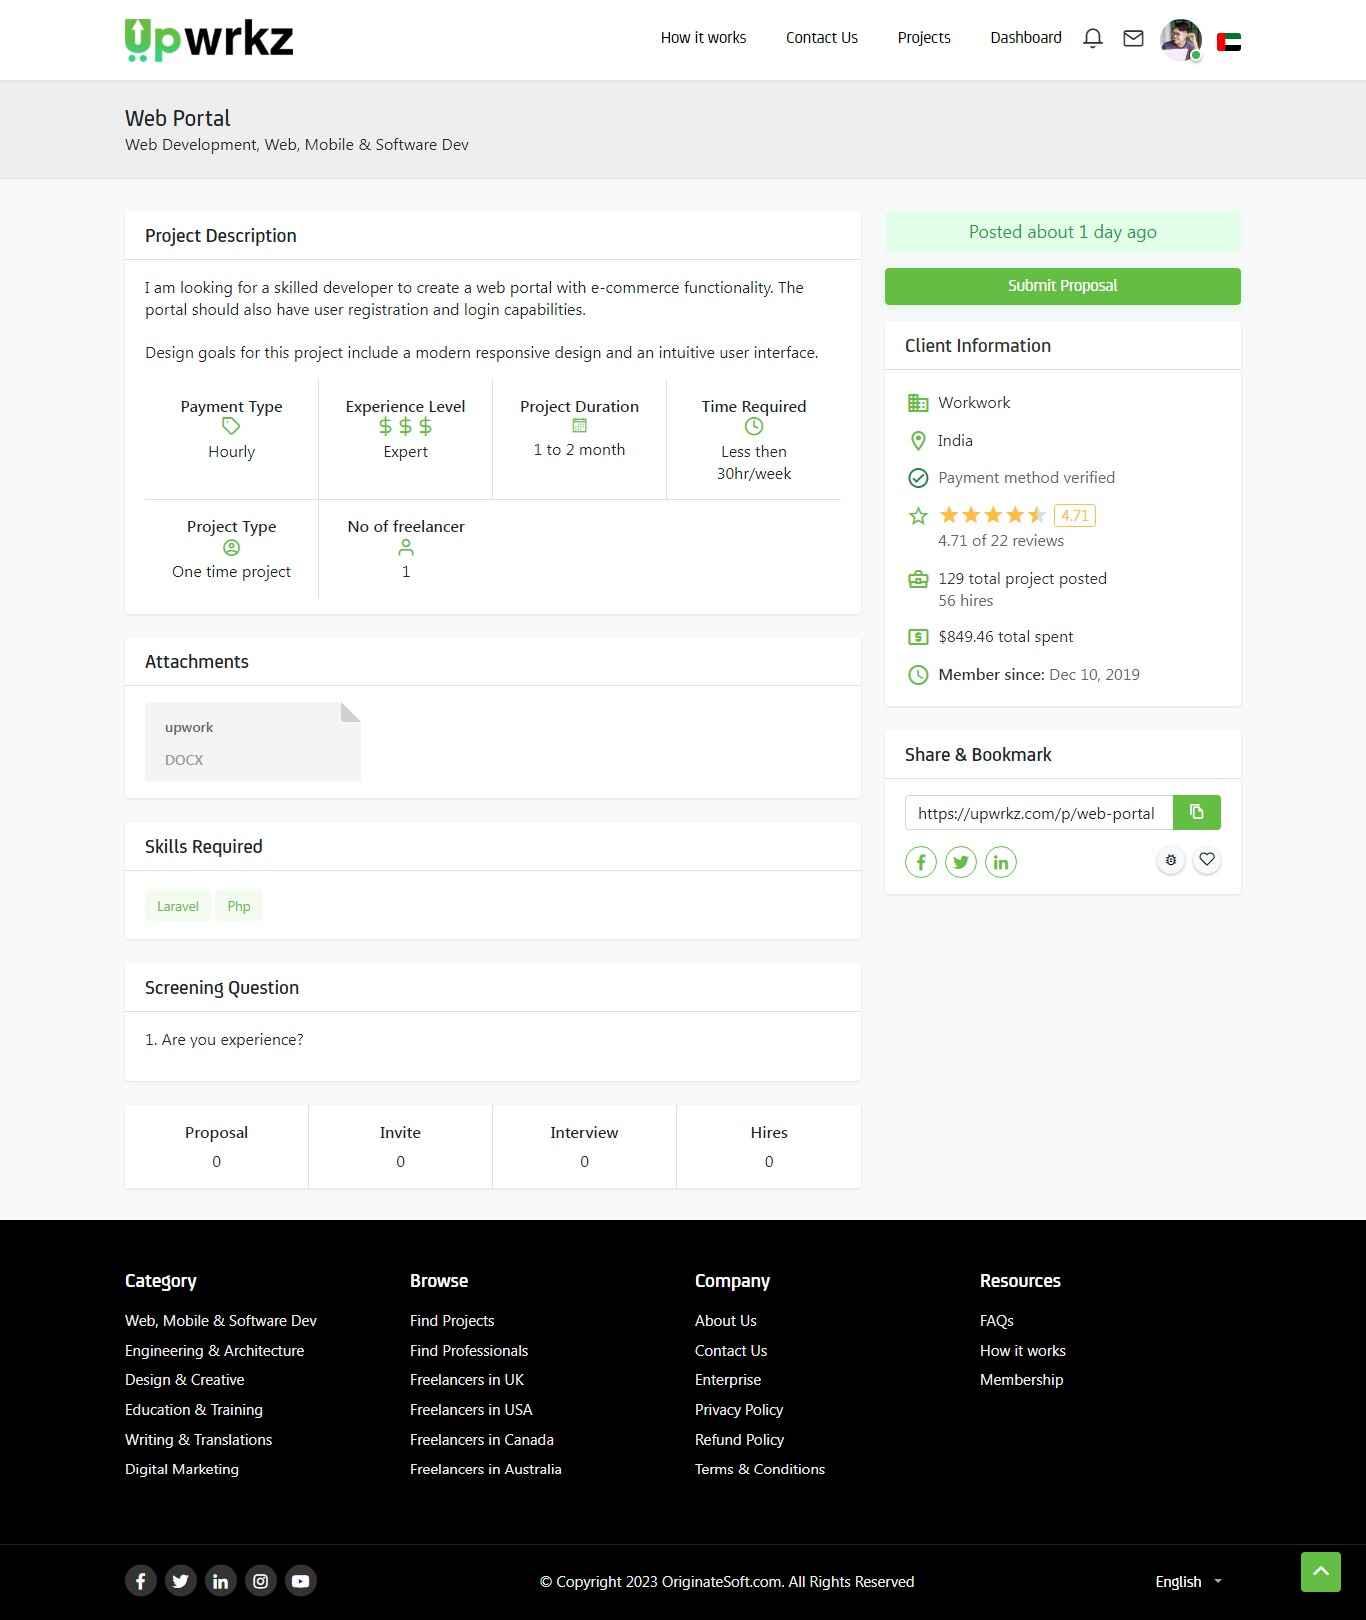Open Find Professionals footer link
1366x1620 pixels.
pos(468,1351)
